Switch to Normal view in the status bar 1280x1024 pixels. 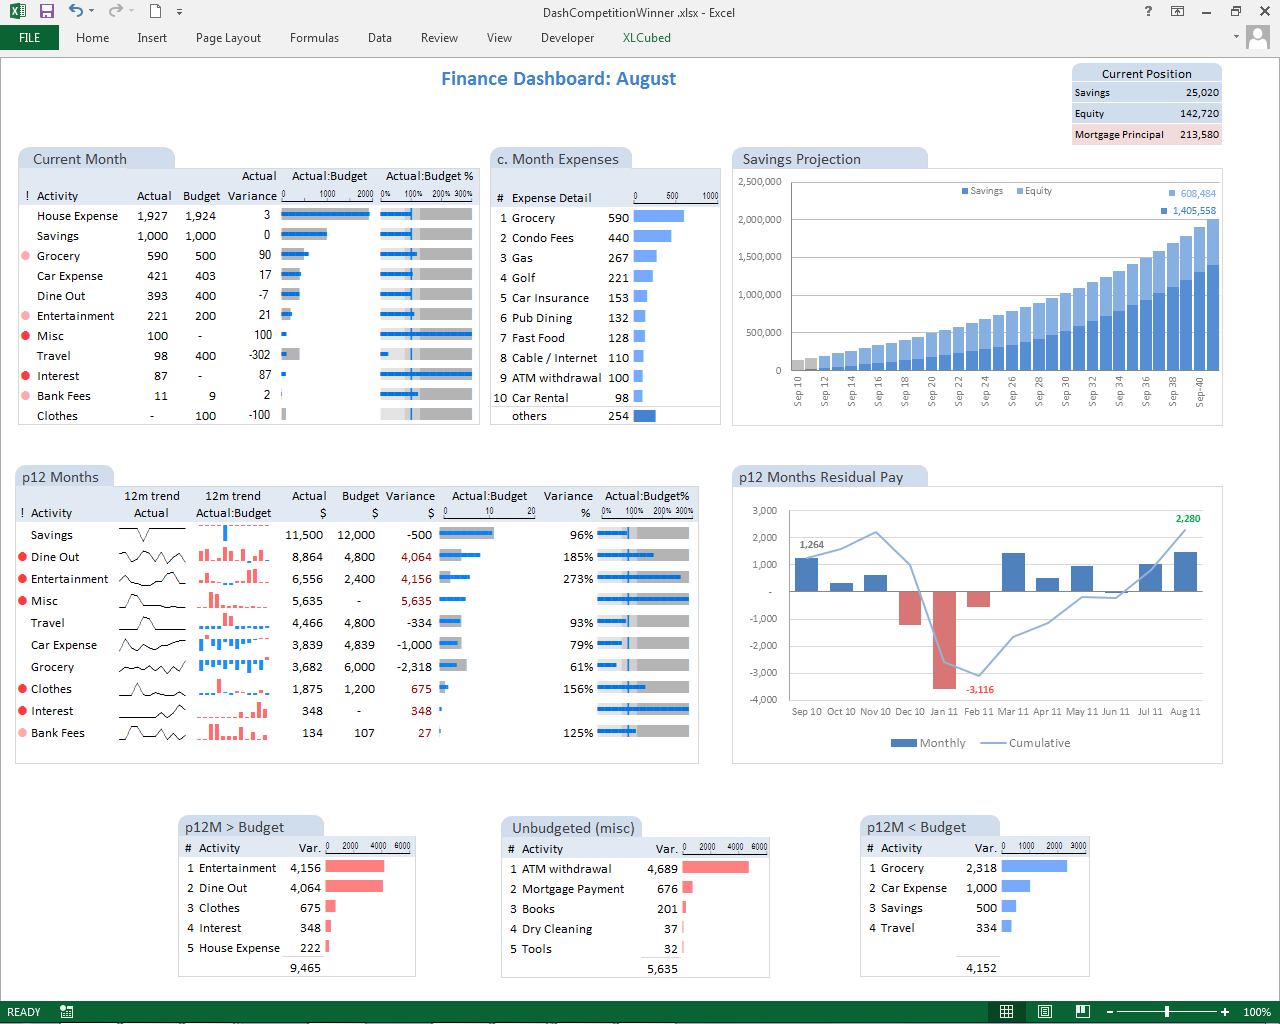(x=1007, y=1011)
